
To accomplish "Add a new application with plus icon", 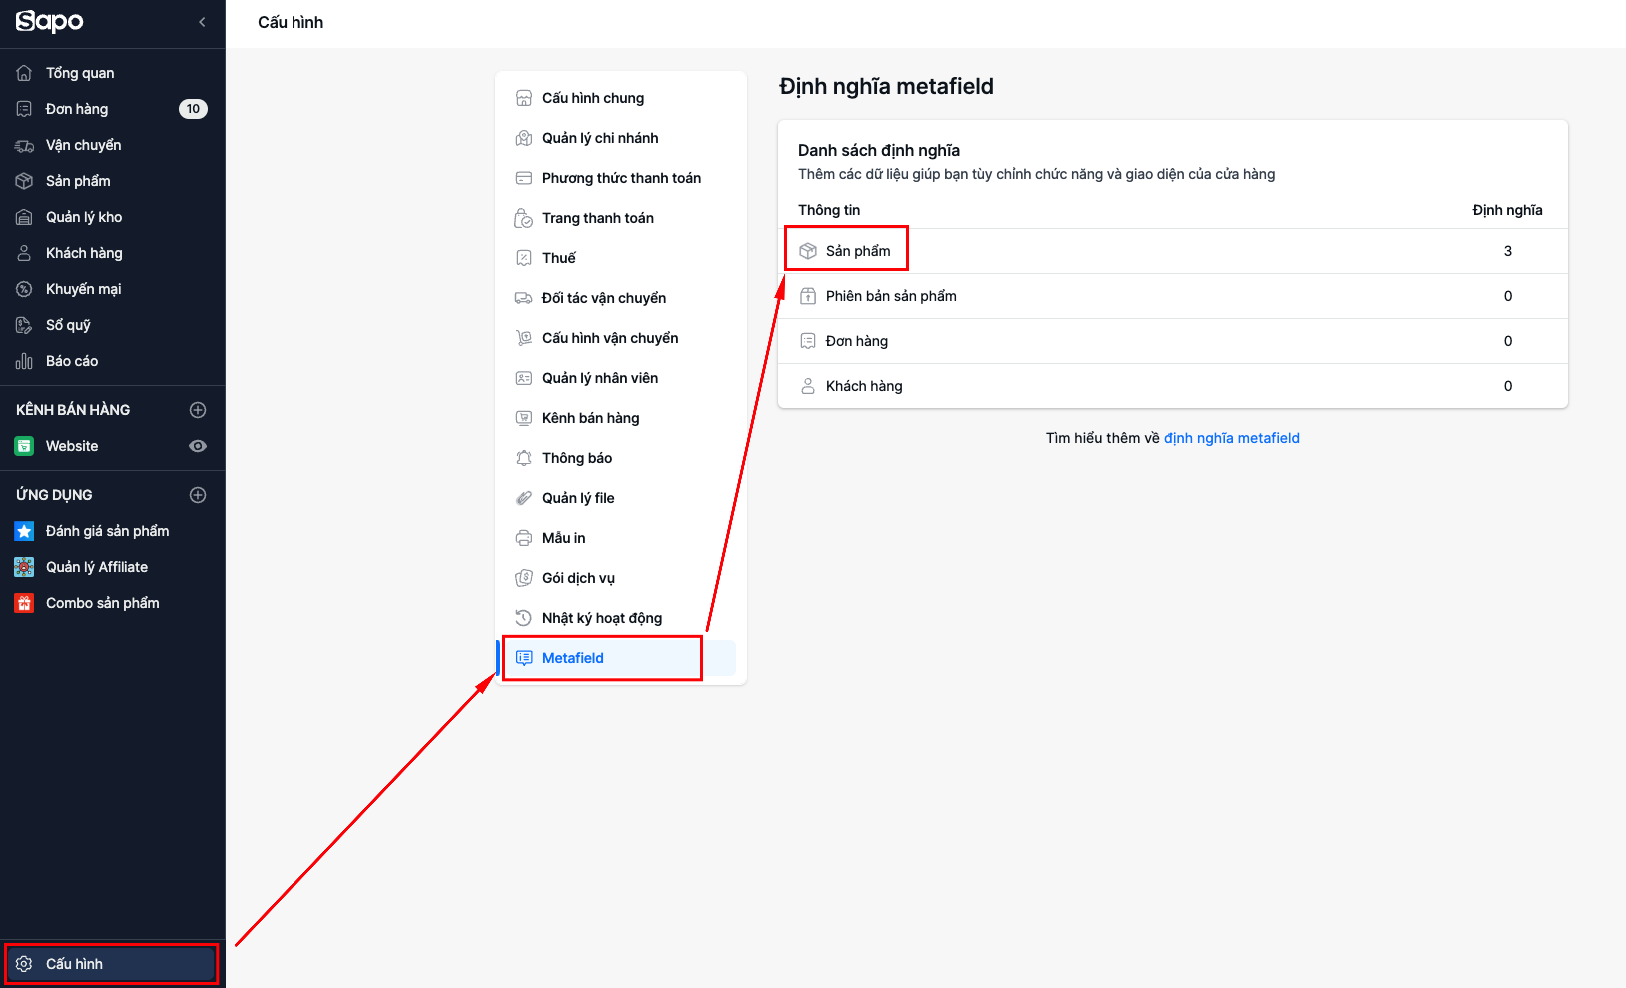I will pyautogui.click(x=198, y=495).
